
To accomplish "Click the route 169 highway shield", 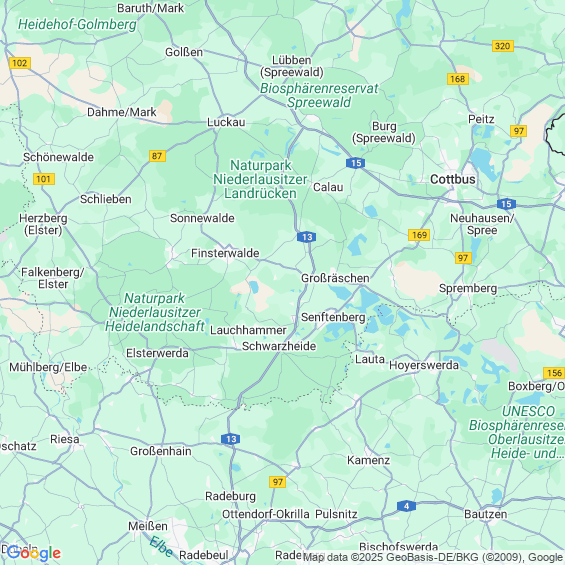I will pyautogui.click(x=419, y=235).
